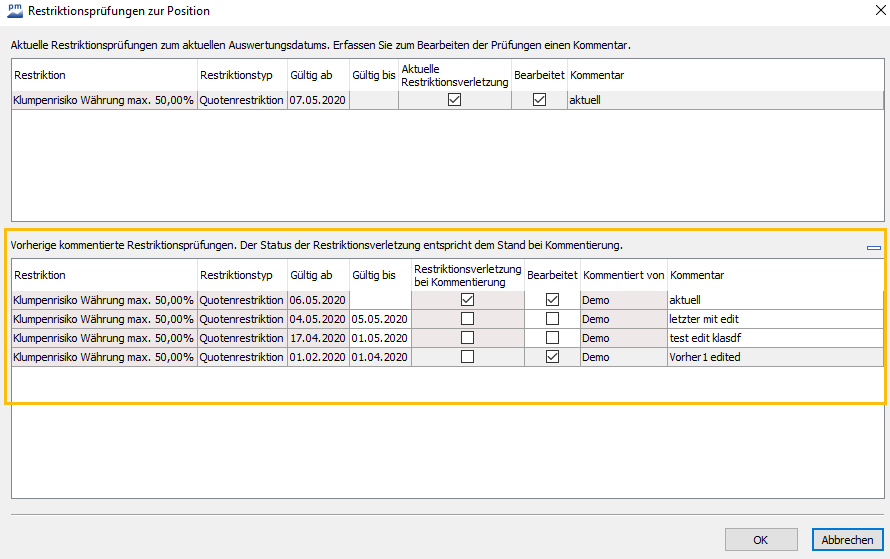The width and height of the screenshot is (890, 559).
Task: Sort top table by Restriktionstyp column header
Action: (241, 75)
